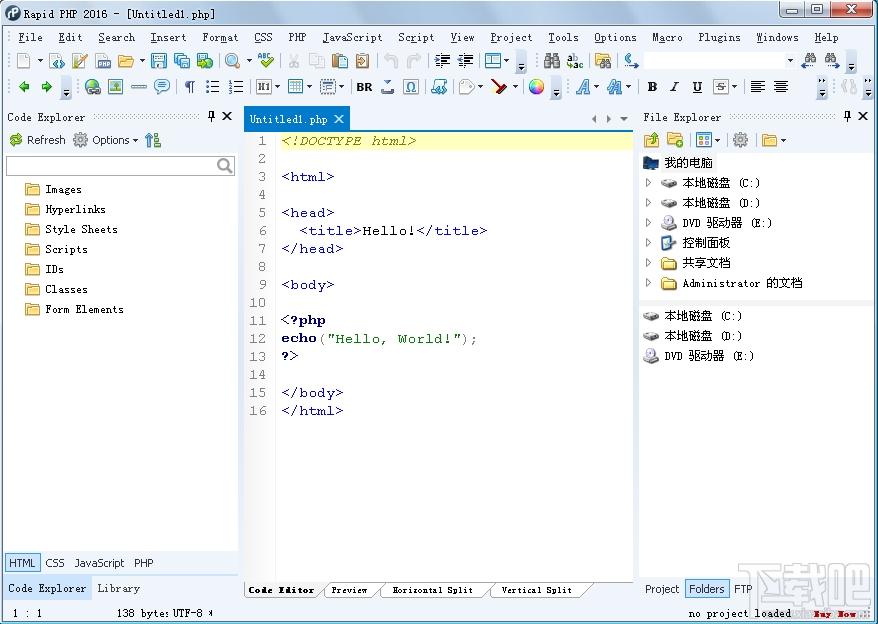Save the current file
878x624 pixels.
(x=159, y=60)
